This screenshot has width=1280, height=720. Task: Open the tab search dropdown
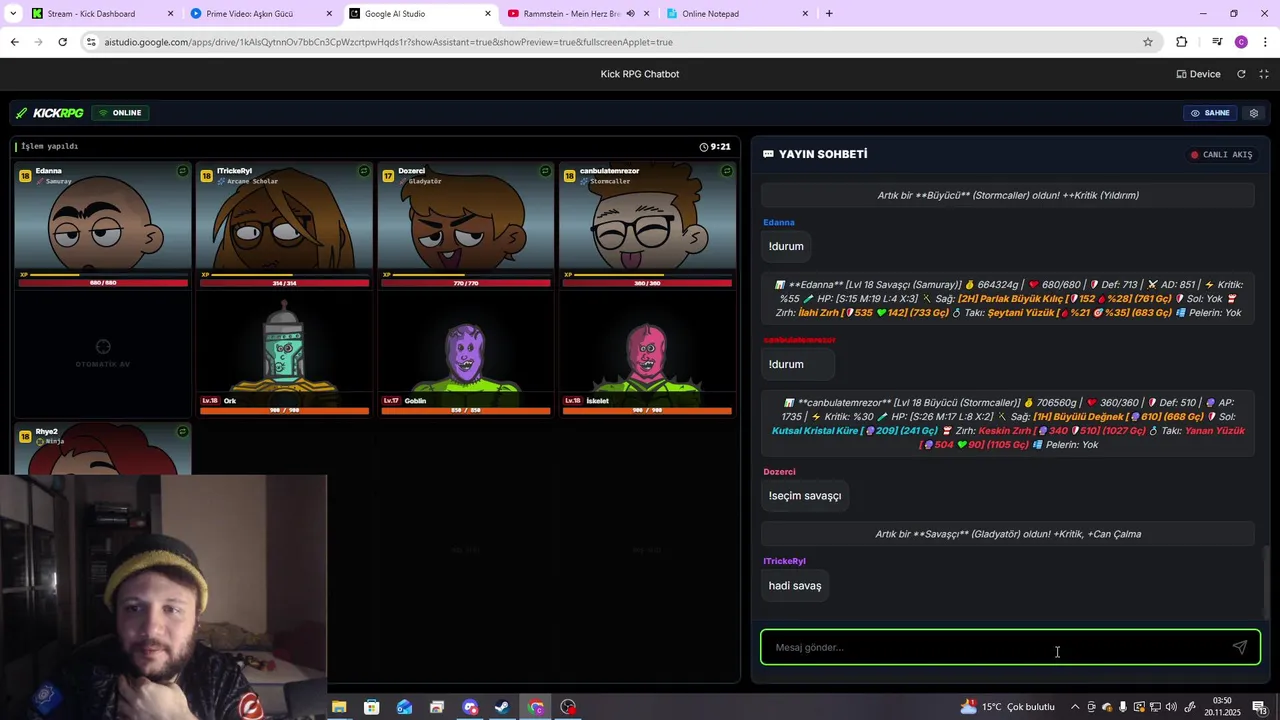tap(11, 14)
